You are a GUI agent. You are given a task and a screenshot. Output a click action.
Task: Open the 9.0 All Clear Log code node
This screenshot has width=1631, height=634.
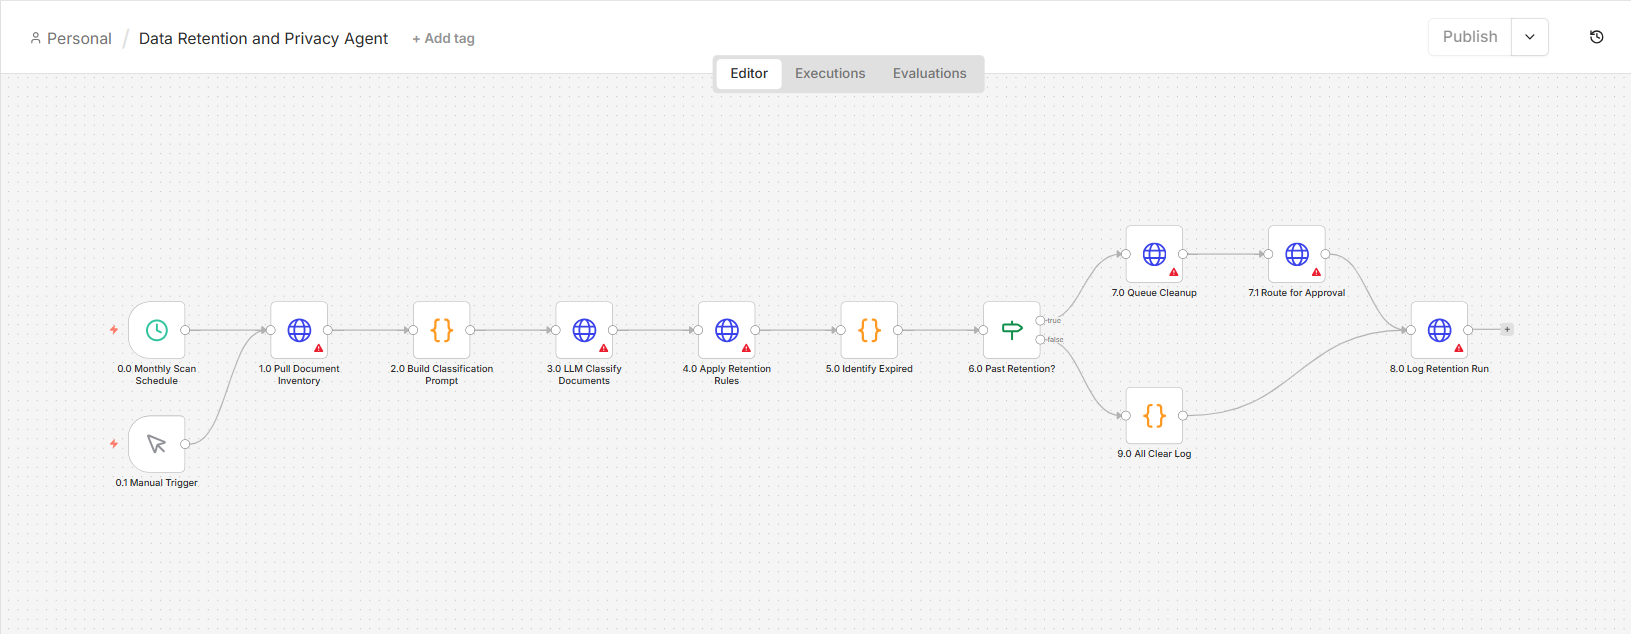click(1154, 416)
